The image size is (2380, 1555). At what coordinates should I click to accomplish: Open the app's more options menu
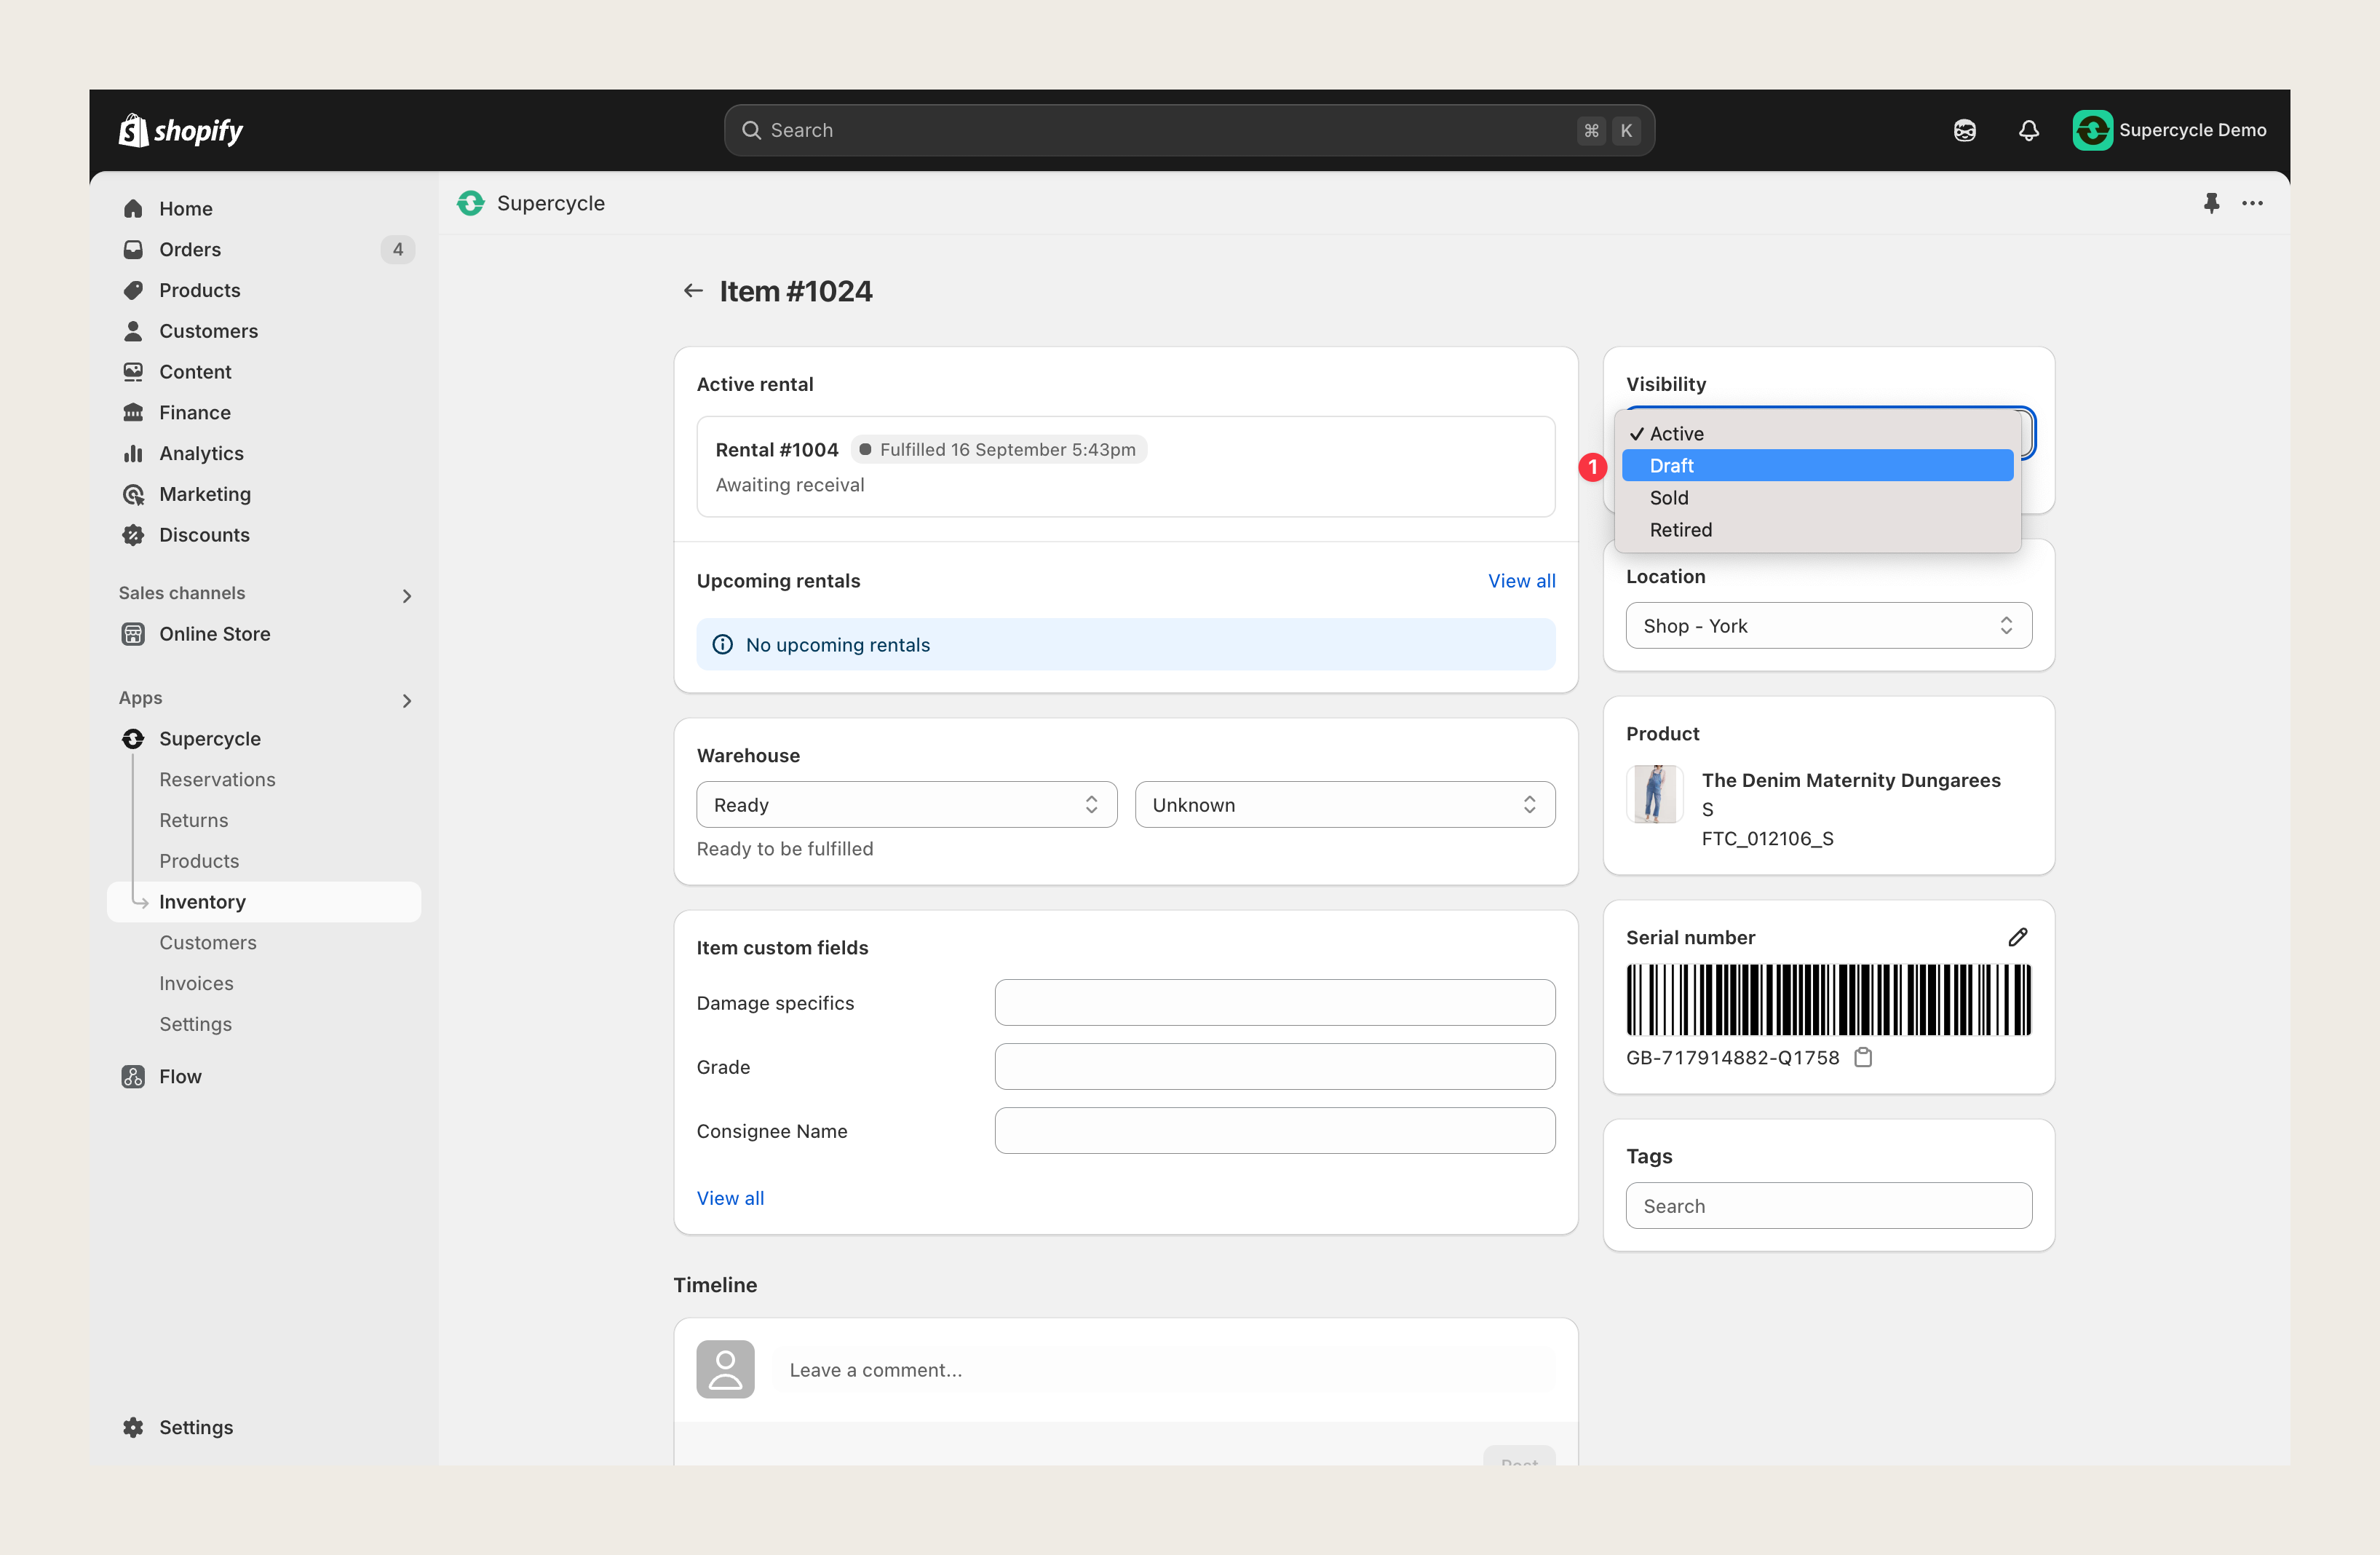[2252, 203]
